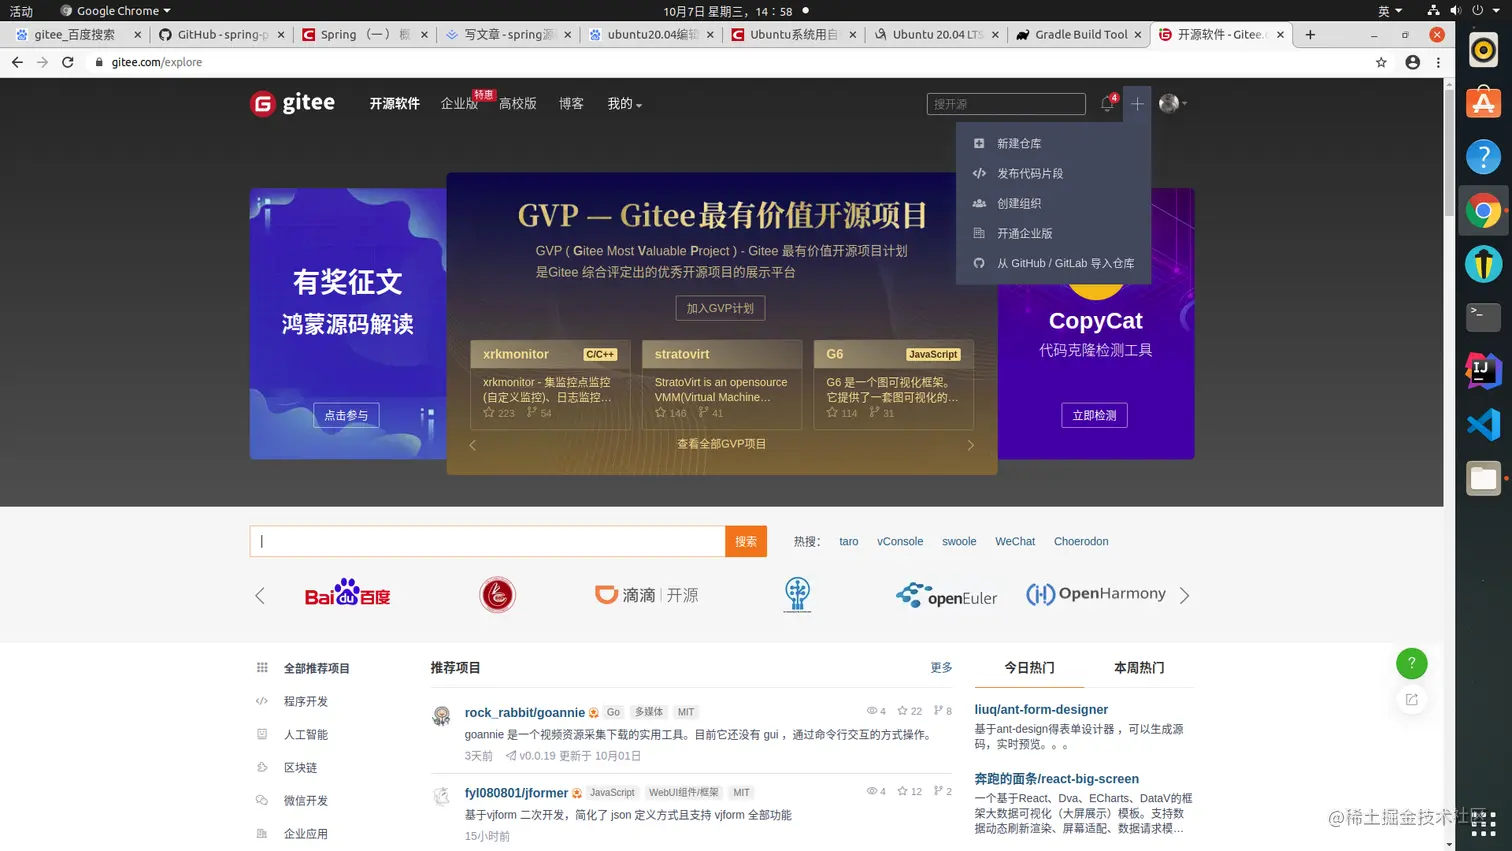
Task: Open the openEuler organization logo
Action: [x=946, y=596]
